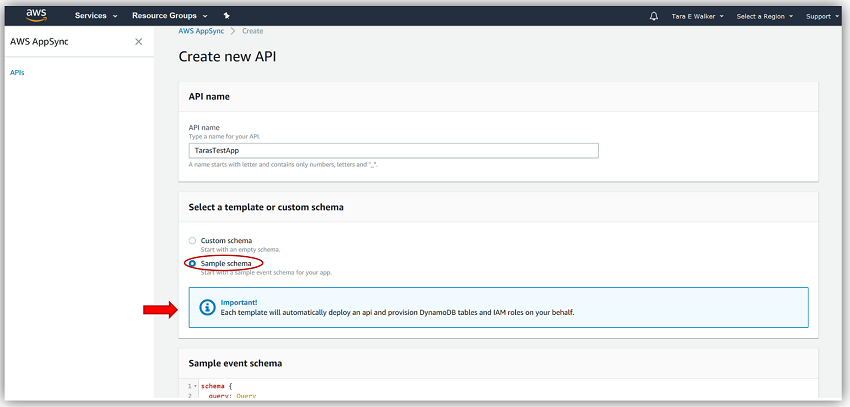Open the Select a Region dropdown
850x407 pixels.
765,16
